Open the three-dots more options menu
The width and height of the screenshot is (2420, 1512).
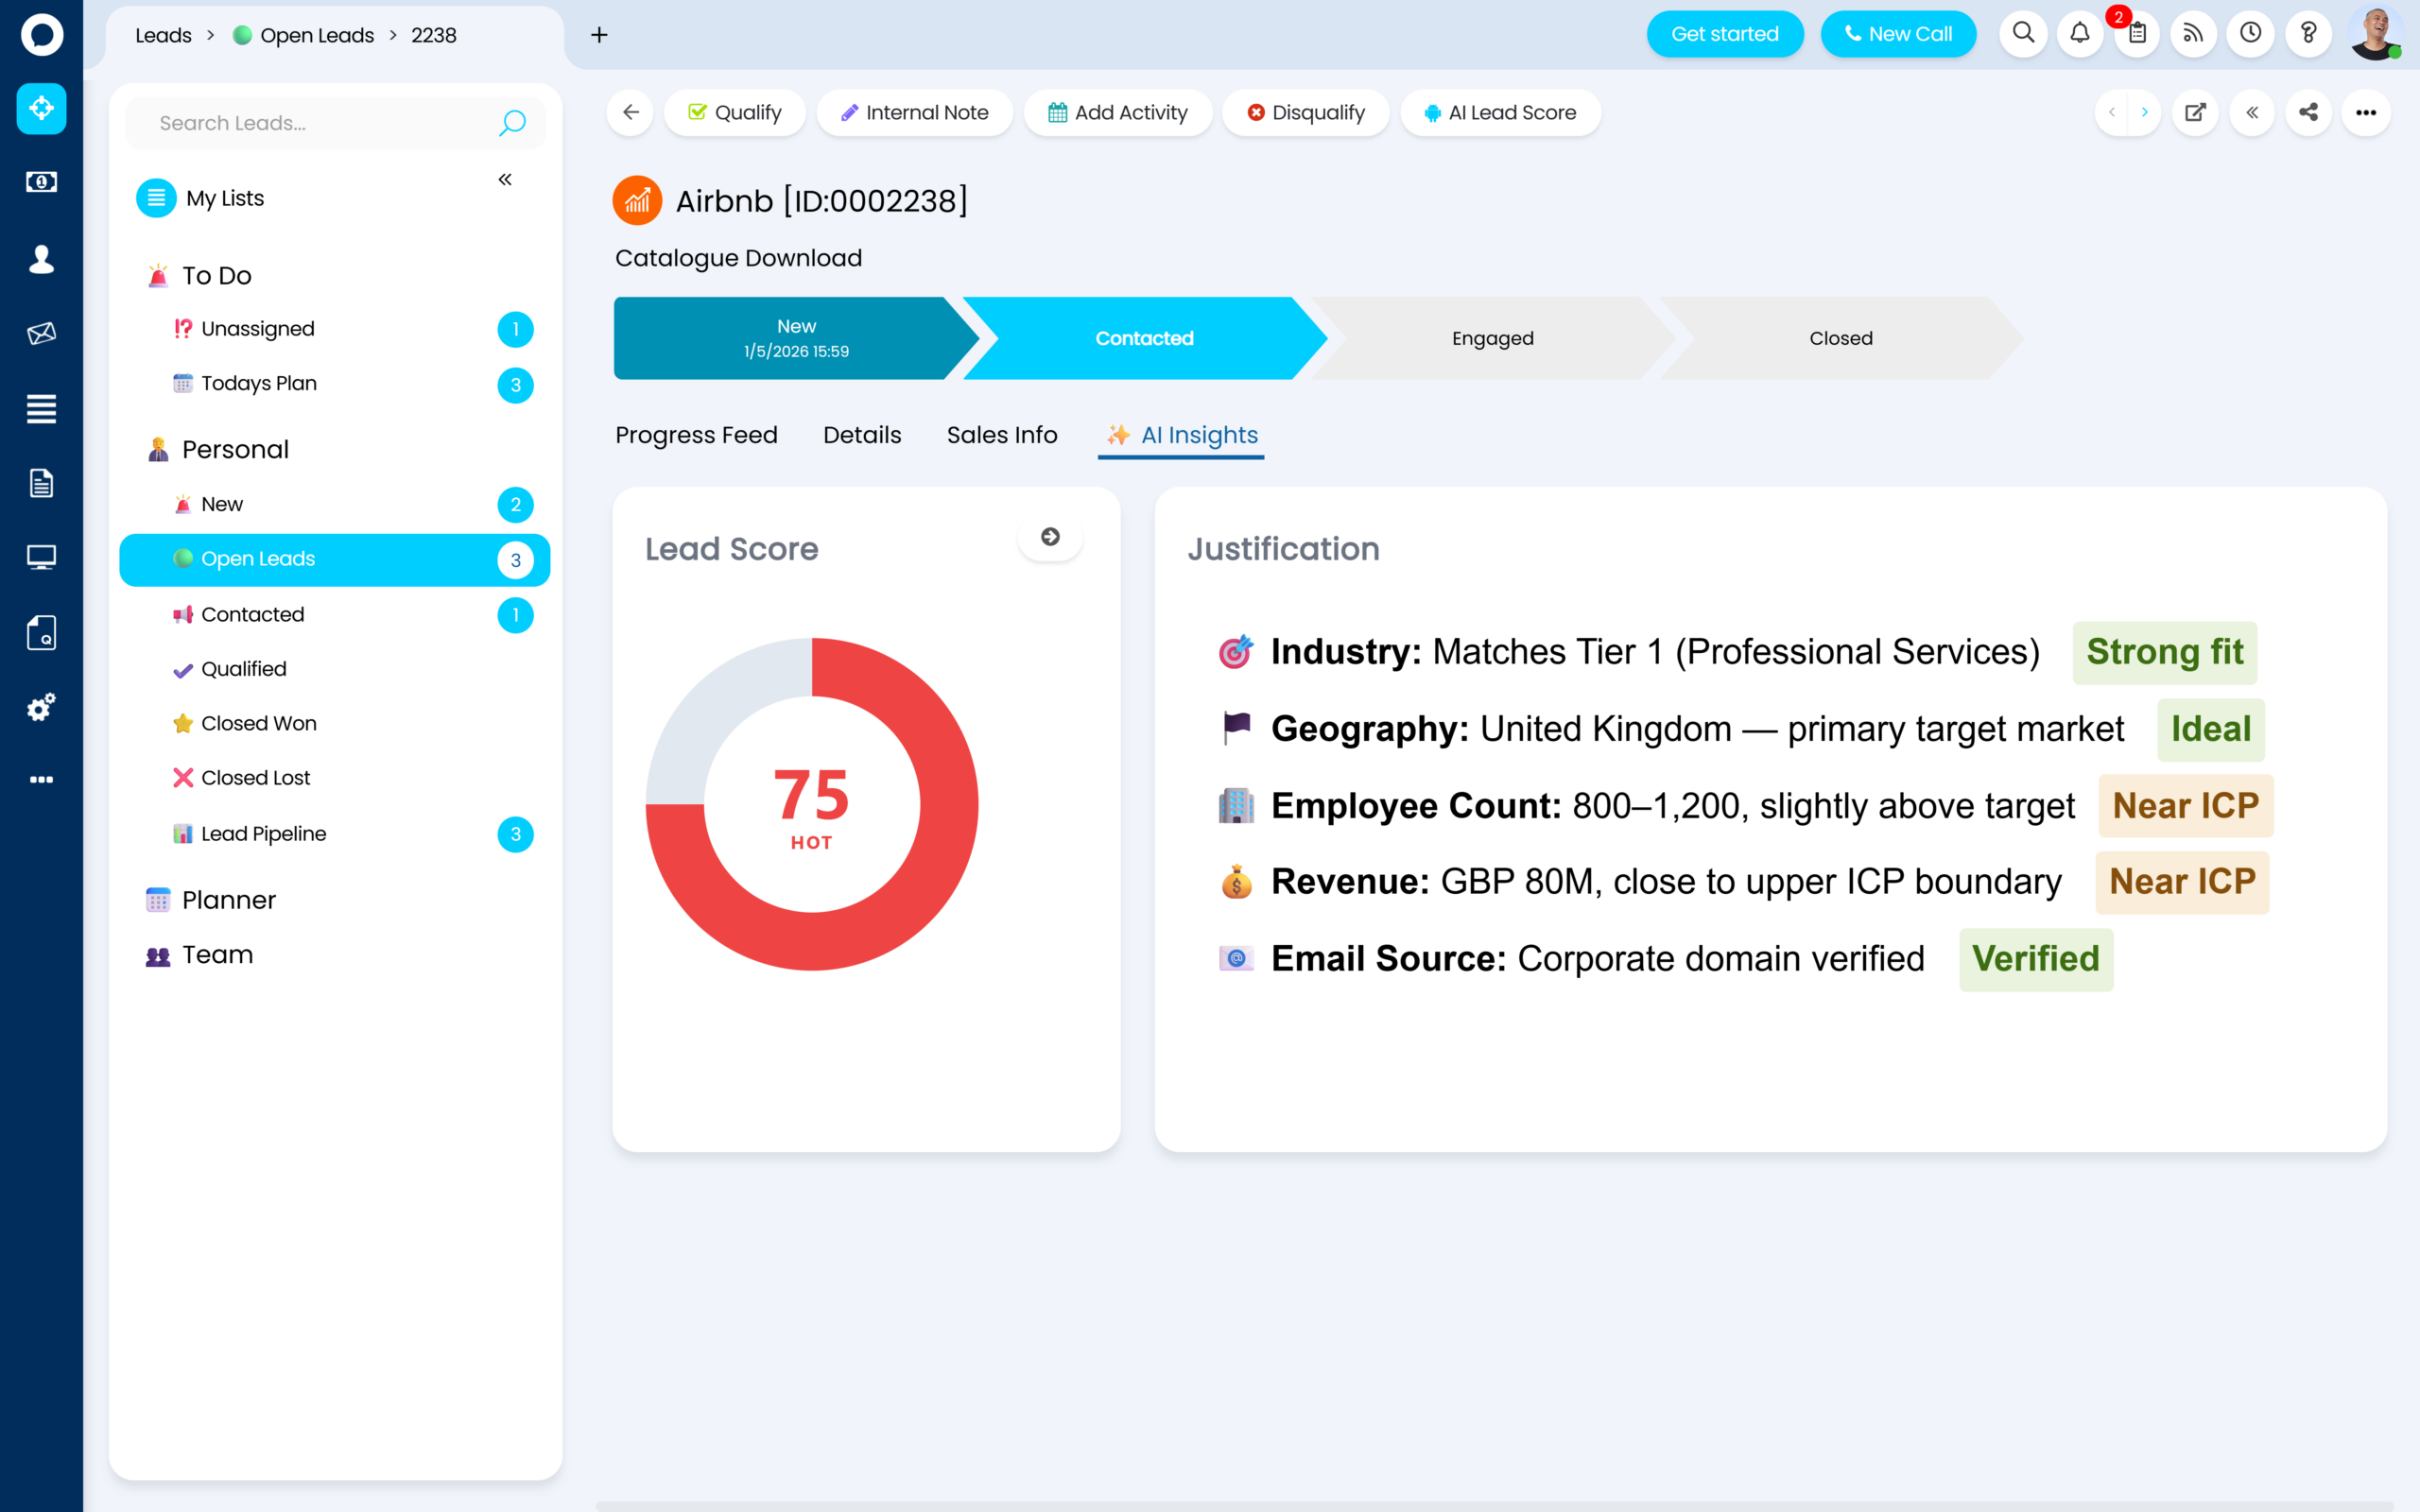point(2365,113)
